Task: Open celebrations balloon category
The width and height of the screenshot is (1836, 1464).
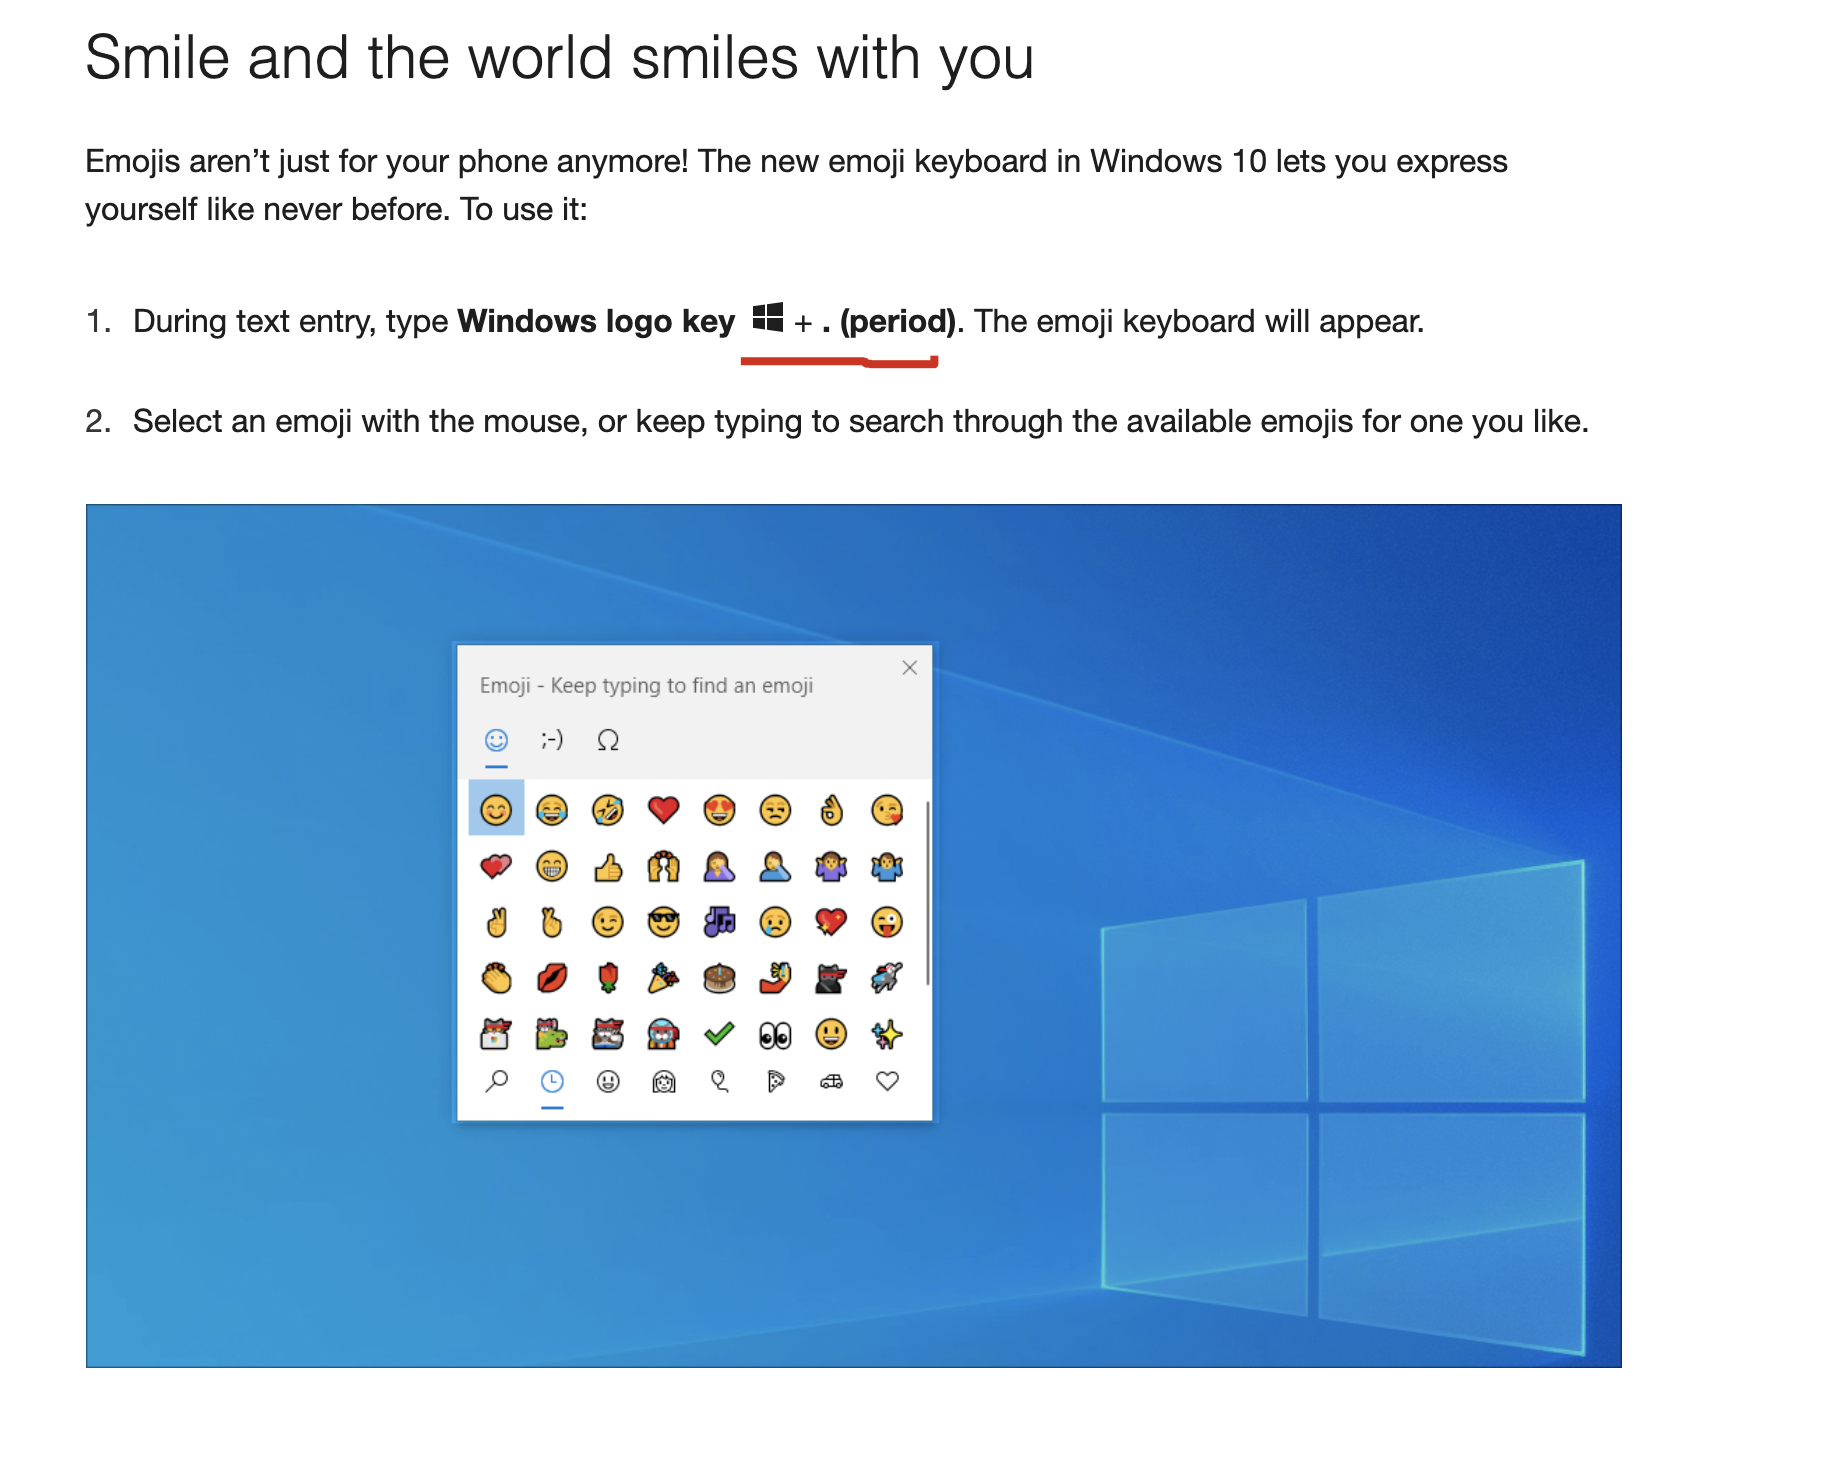Action: [x=719, y=1081]
